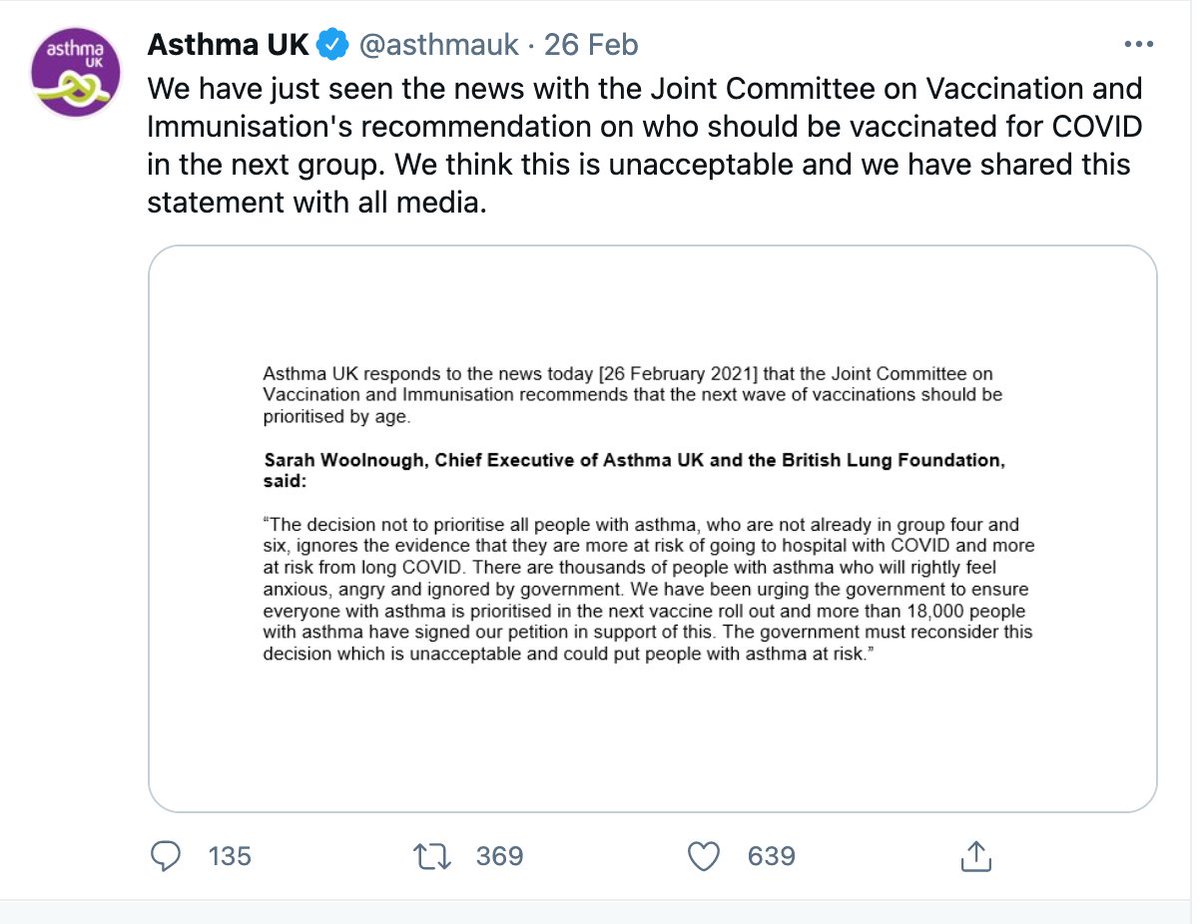Click the reply speech bubble icon

[x=165, y=855]
